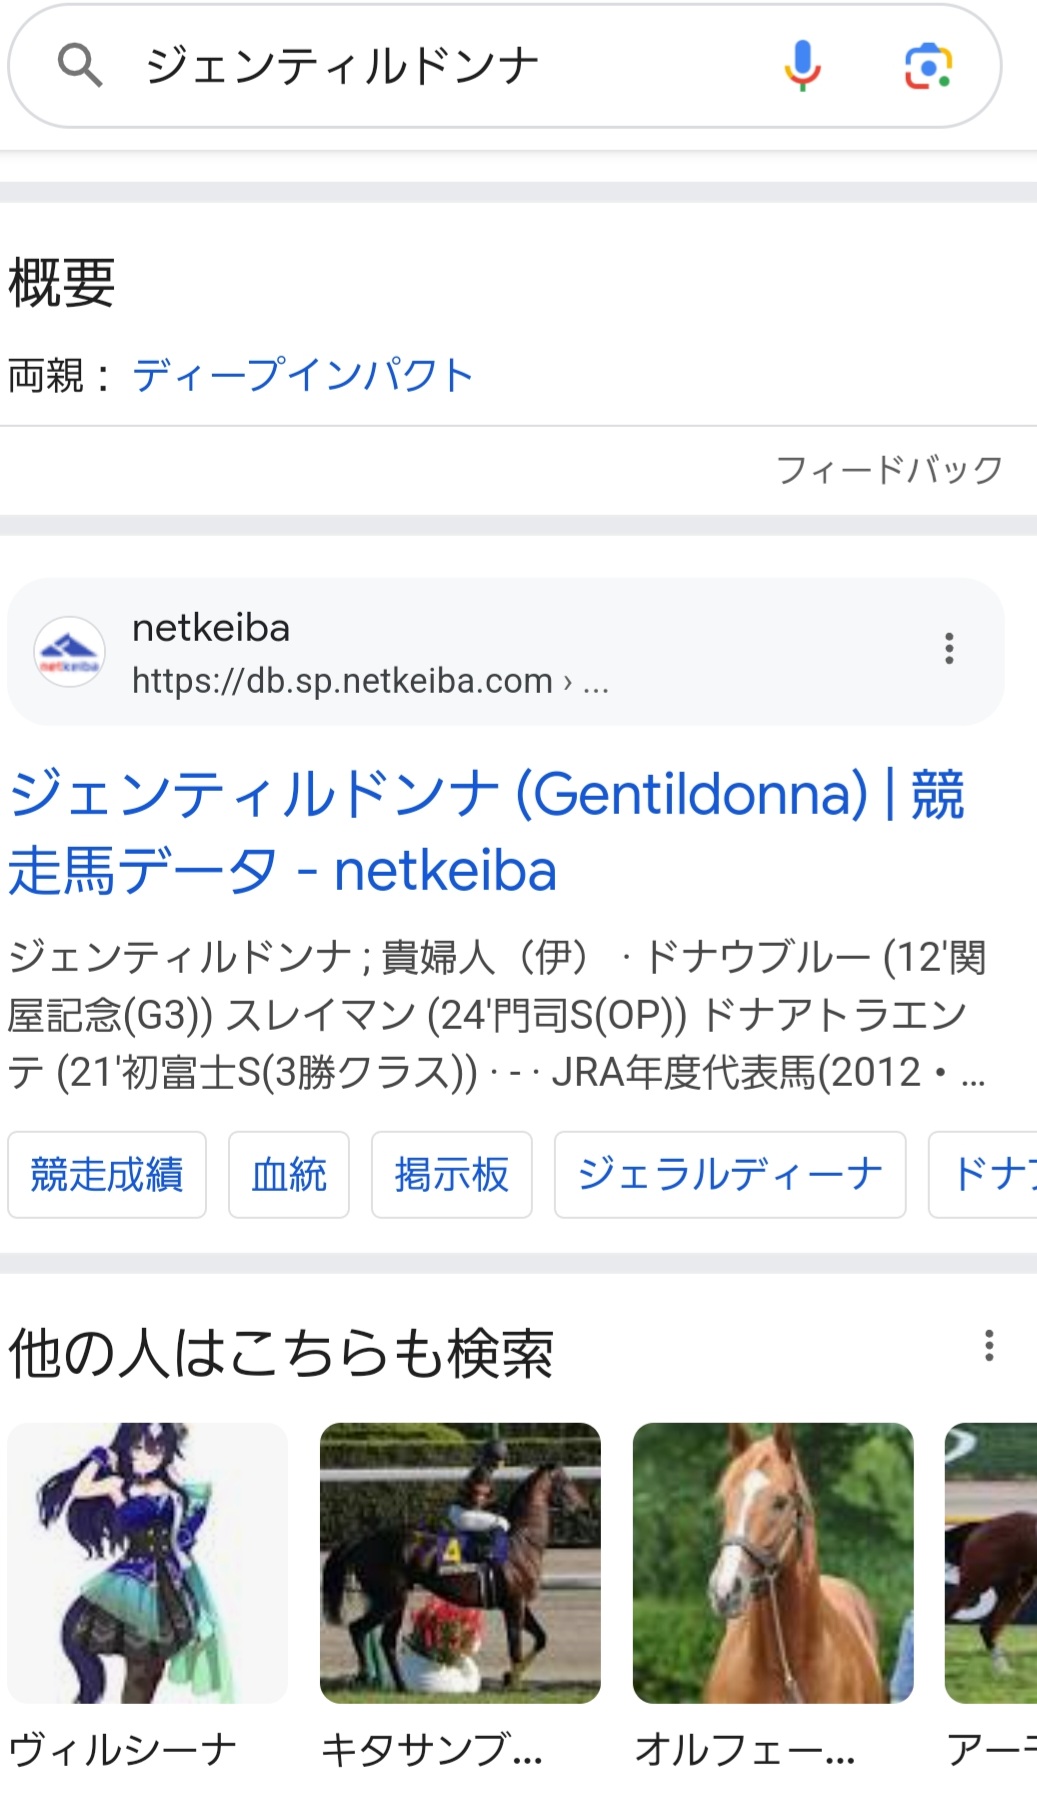Open the オルフェー… chestnut horse thumbnail
This screenshot has height=1809, width=1037.
pyautogui.click(x=773, y=1563)
